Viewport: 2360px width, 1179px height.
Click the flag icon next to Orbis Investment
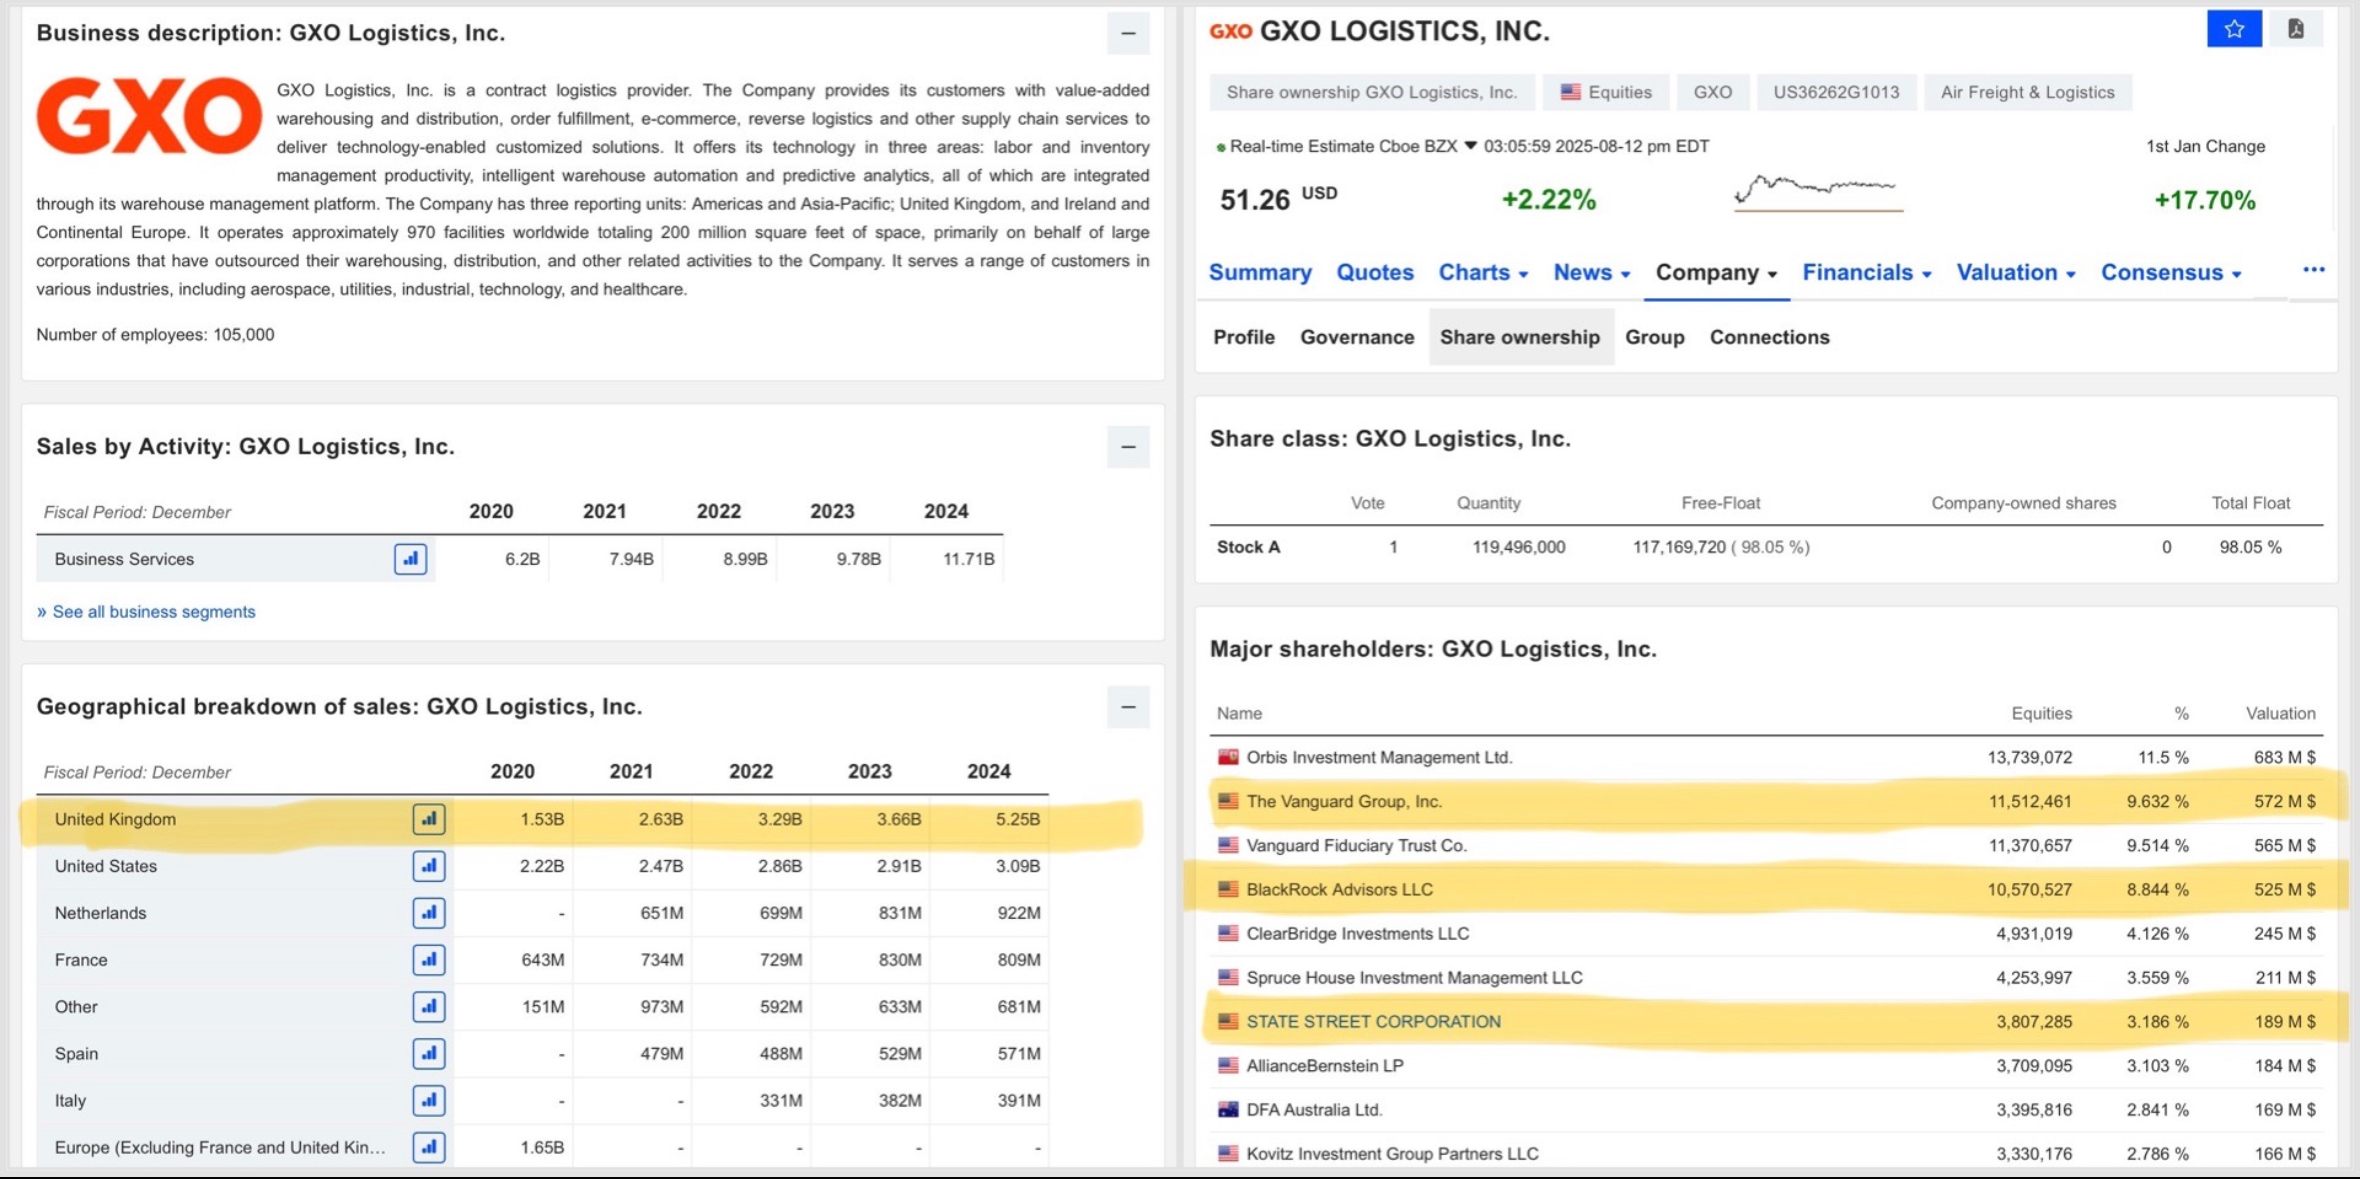tap(1228, 757)
